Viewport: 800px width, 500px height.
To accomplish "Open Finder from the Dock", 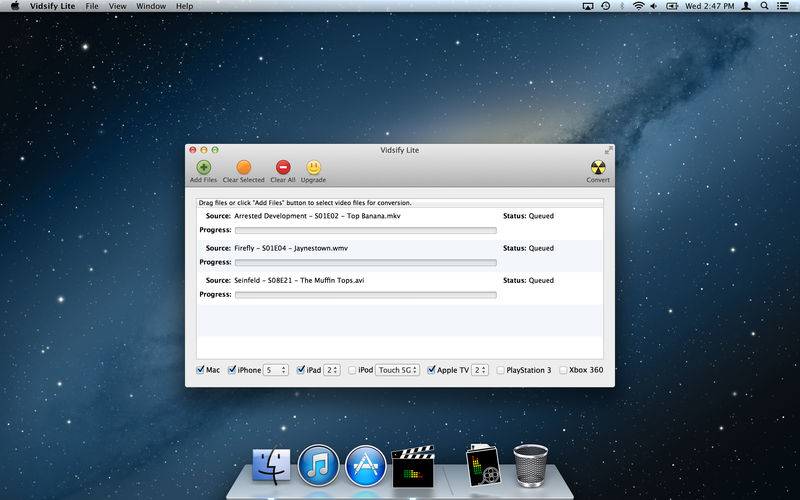I will pyautogui.click(x=271, y=466).
